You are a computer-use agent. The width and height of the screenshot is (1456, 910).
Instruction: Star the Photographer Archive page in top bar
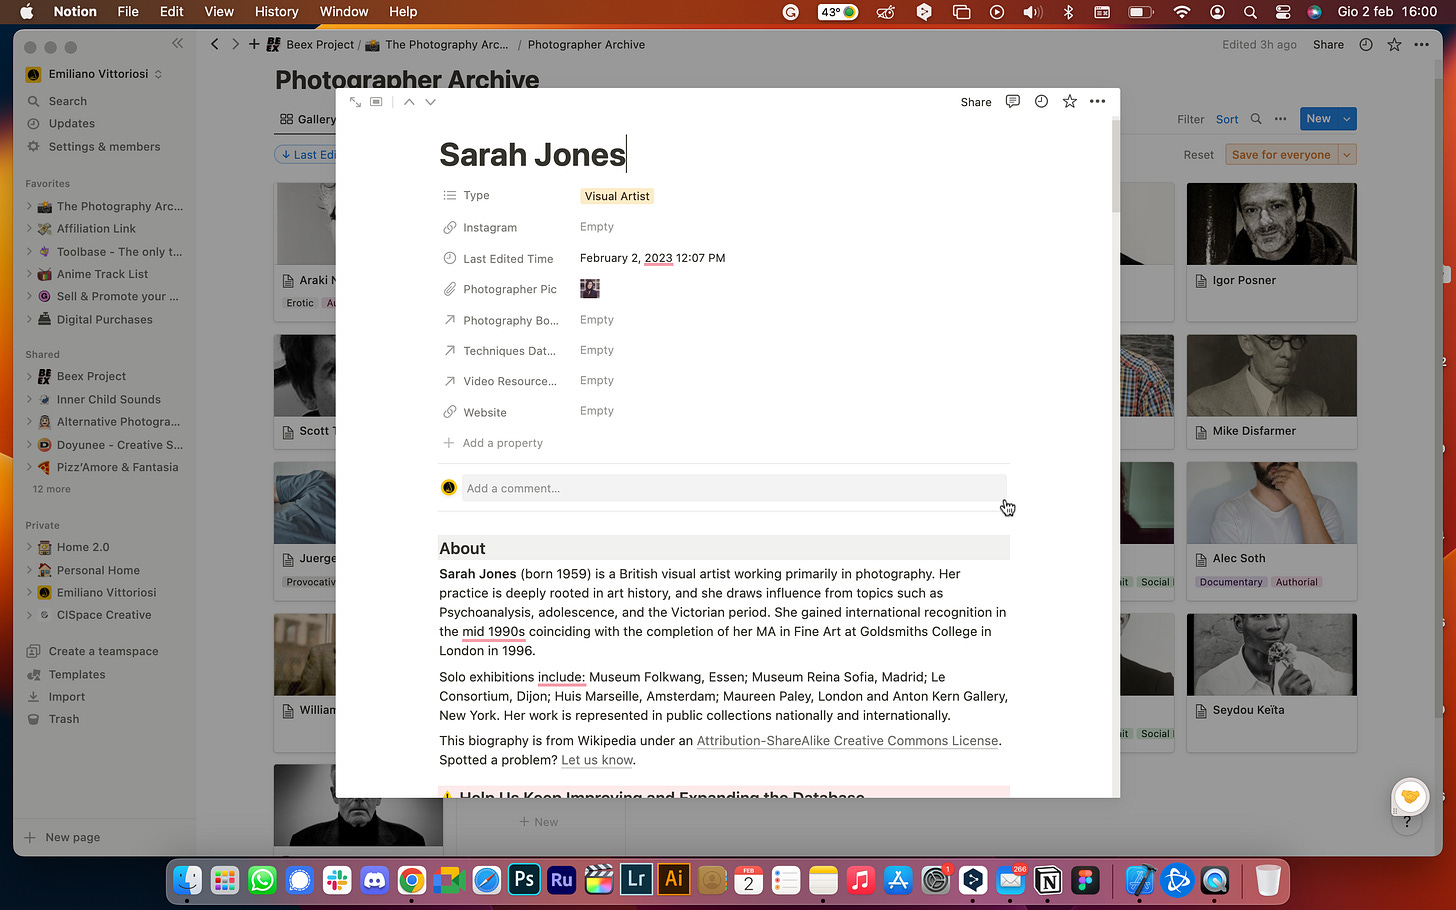click(x=1394, y=44)
